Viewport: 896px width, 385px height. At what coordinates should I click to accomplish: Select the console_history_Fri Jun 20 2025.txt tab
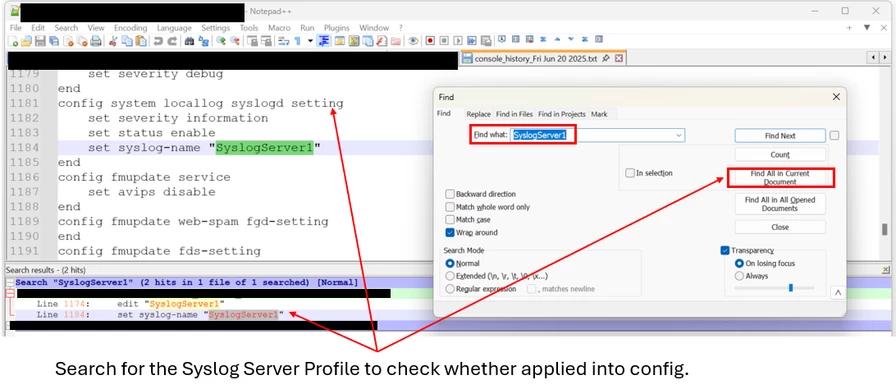(x=543, y=58)
